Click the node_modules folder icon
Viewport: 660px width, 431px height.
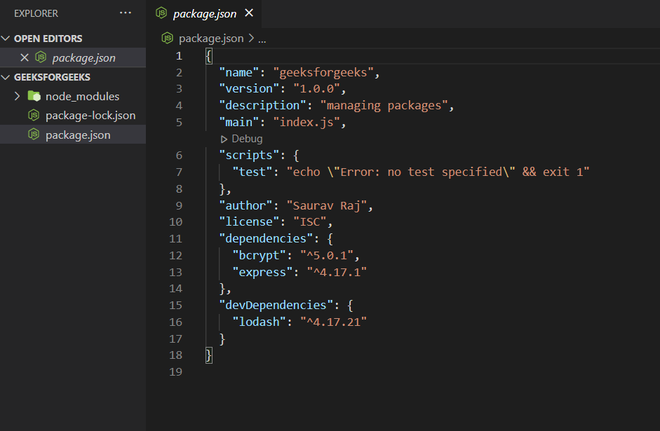pos(34,96)
